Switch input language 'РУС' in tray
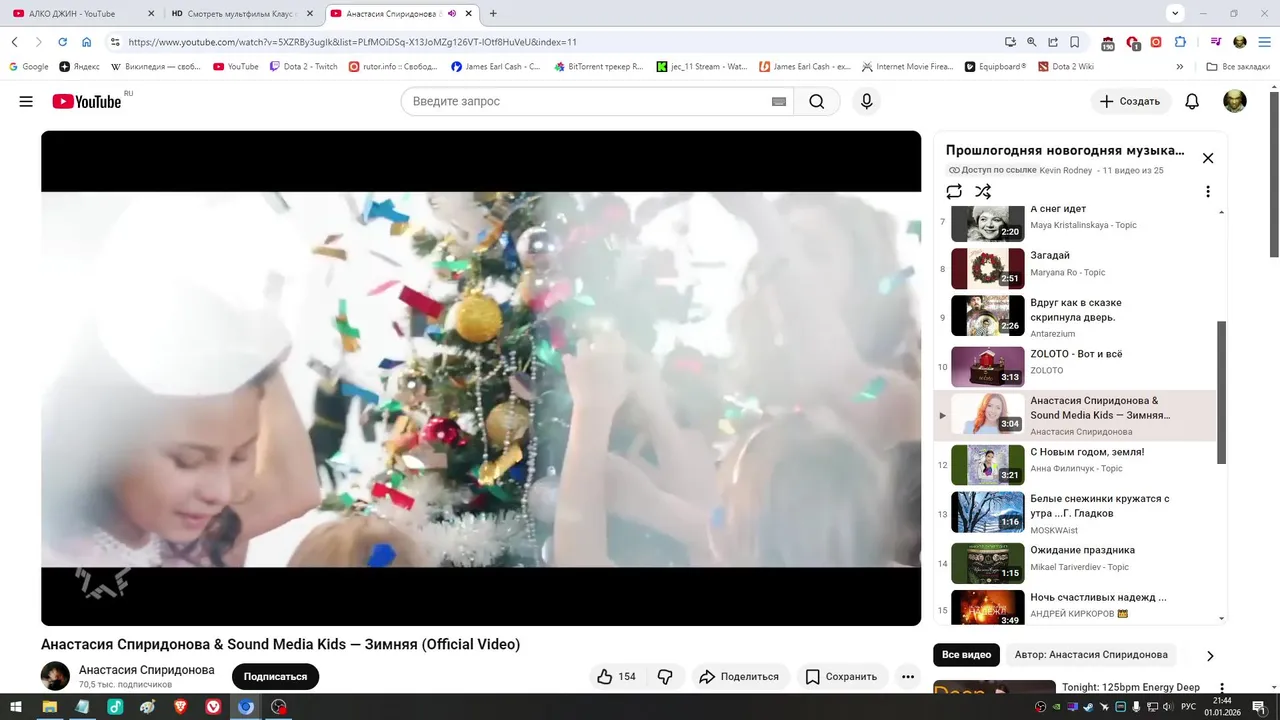Viewport: 1280px width, 720px height. pyautogui.click(x=1188, y=707)
